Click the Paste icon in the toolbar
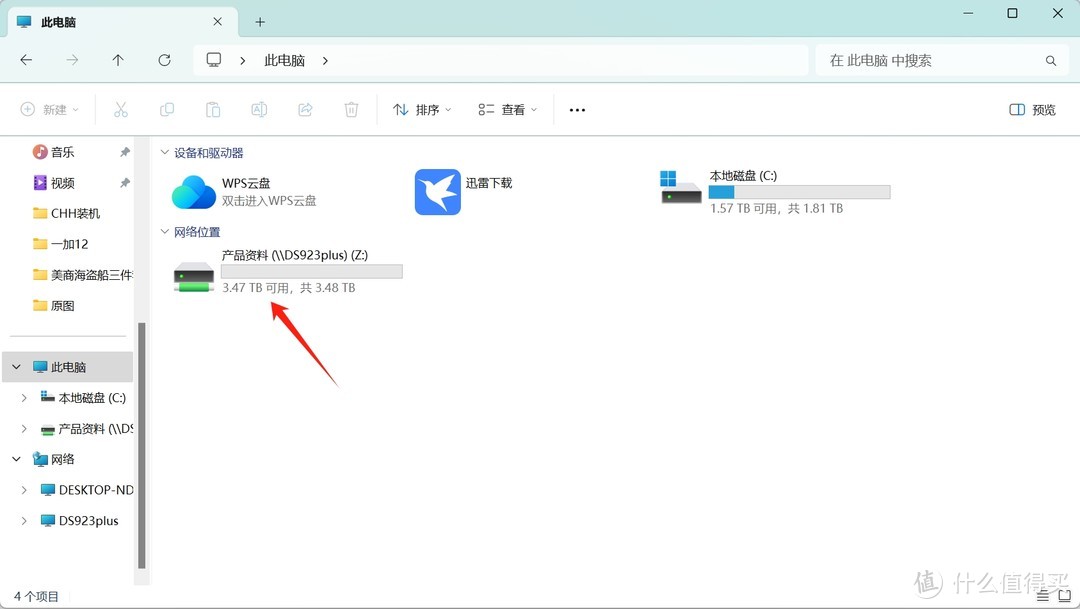This screenshot has height=609, width=1080. pos(213,109)
